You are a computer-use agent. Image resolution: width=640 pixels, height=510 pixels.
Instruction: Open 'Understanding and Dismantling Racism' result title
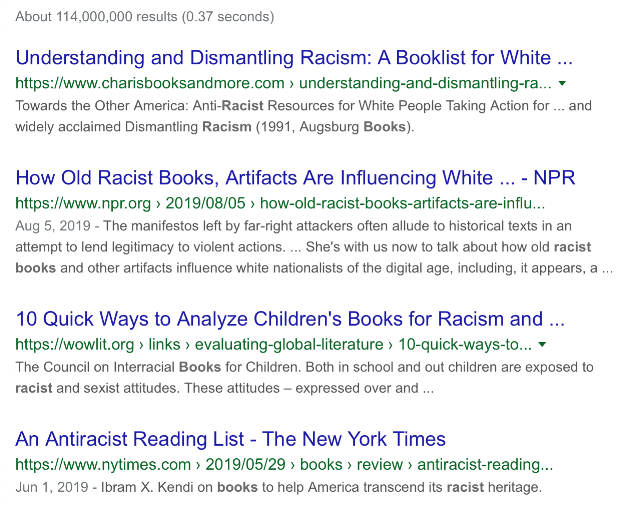coord(294,58)
